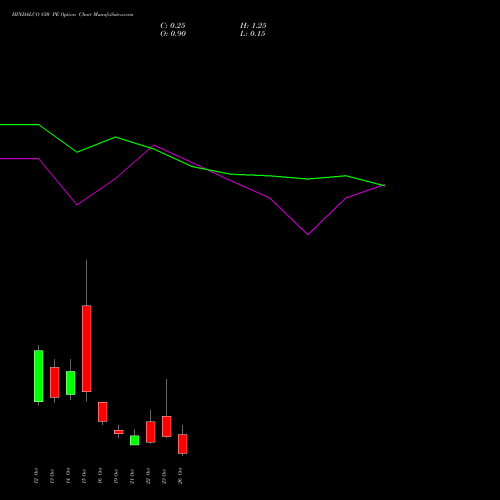The width and height of the screenshot is (500, 500).
Task: Click the '22 Oct' date label
Action: pyautogui.click(x=148, y=476)
